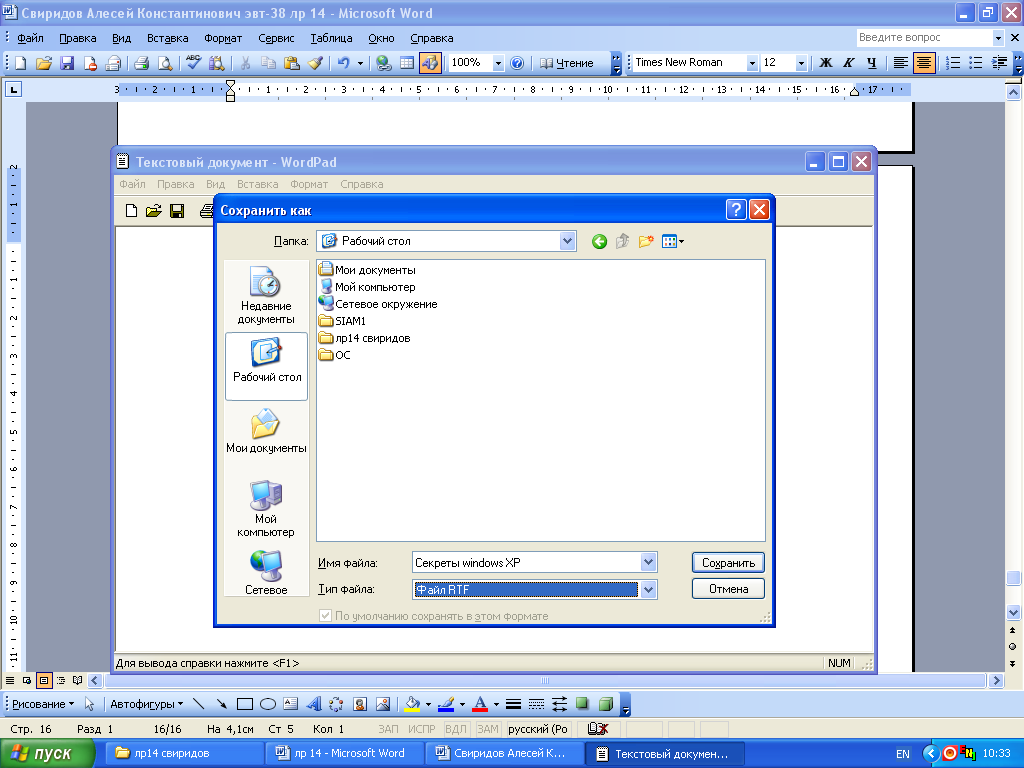This screenshot has height=768, width=1024.
Task: Expand Имя файла dropdown arrow
Action: pyautogui.click(x=648, y=562)
